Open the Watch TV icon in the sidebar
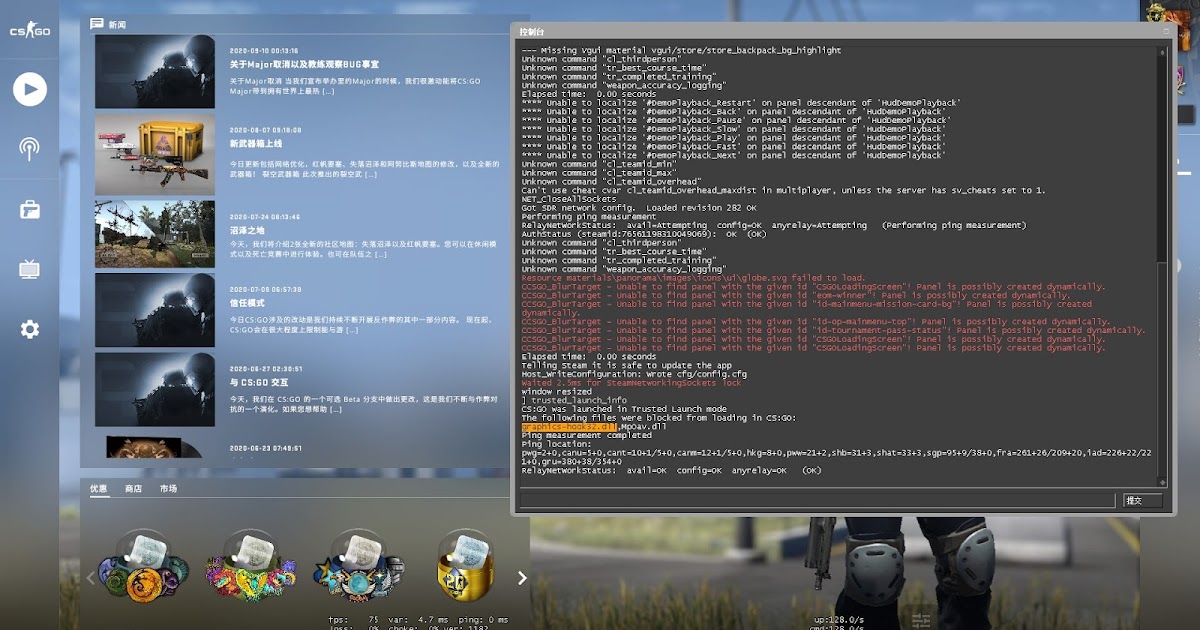1200x630 pixels. pyautogui.click(x=30, y=269)
